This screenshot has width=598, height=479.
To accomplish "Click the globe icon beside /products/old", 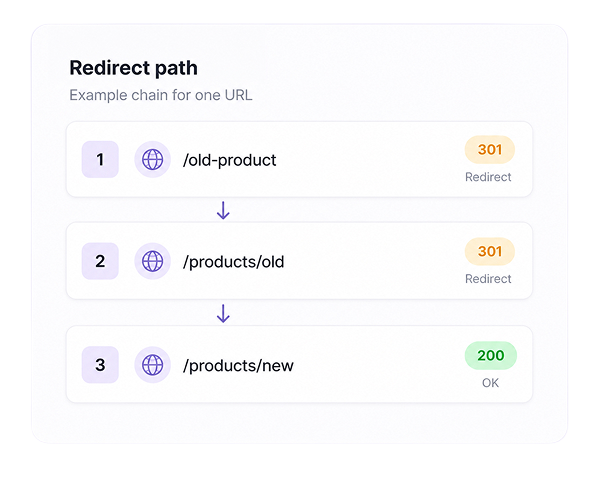I will point(153,261).
